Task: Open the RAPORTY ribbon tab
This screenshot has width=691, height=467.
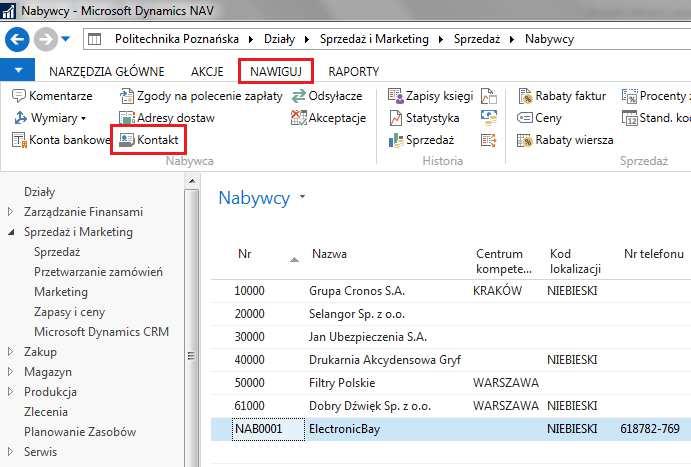Action: pyautogui.click(x=353, y=71)
